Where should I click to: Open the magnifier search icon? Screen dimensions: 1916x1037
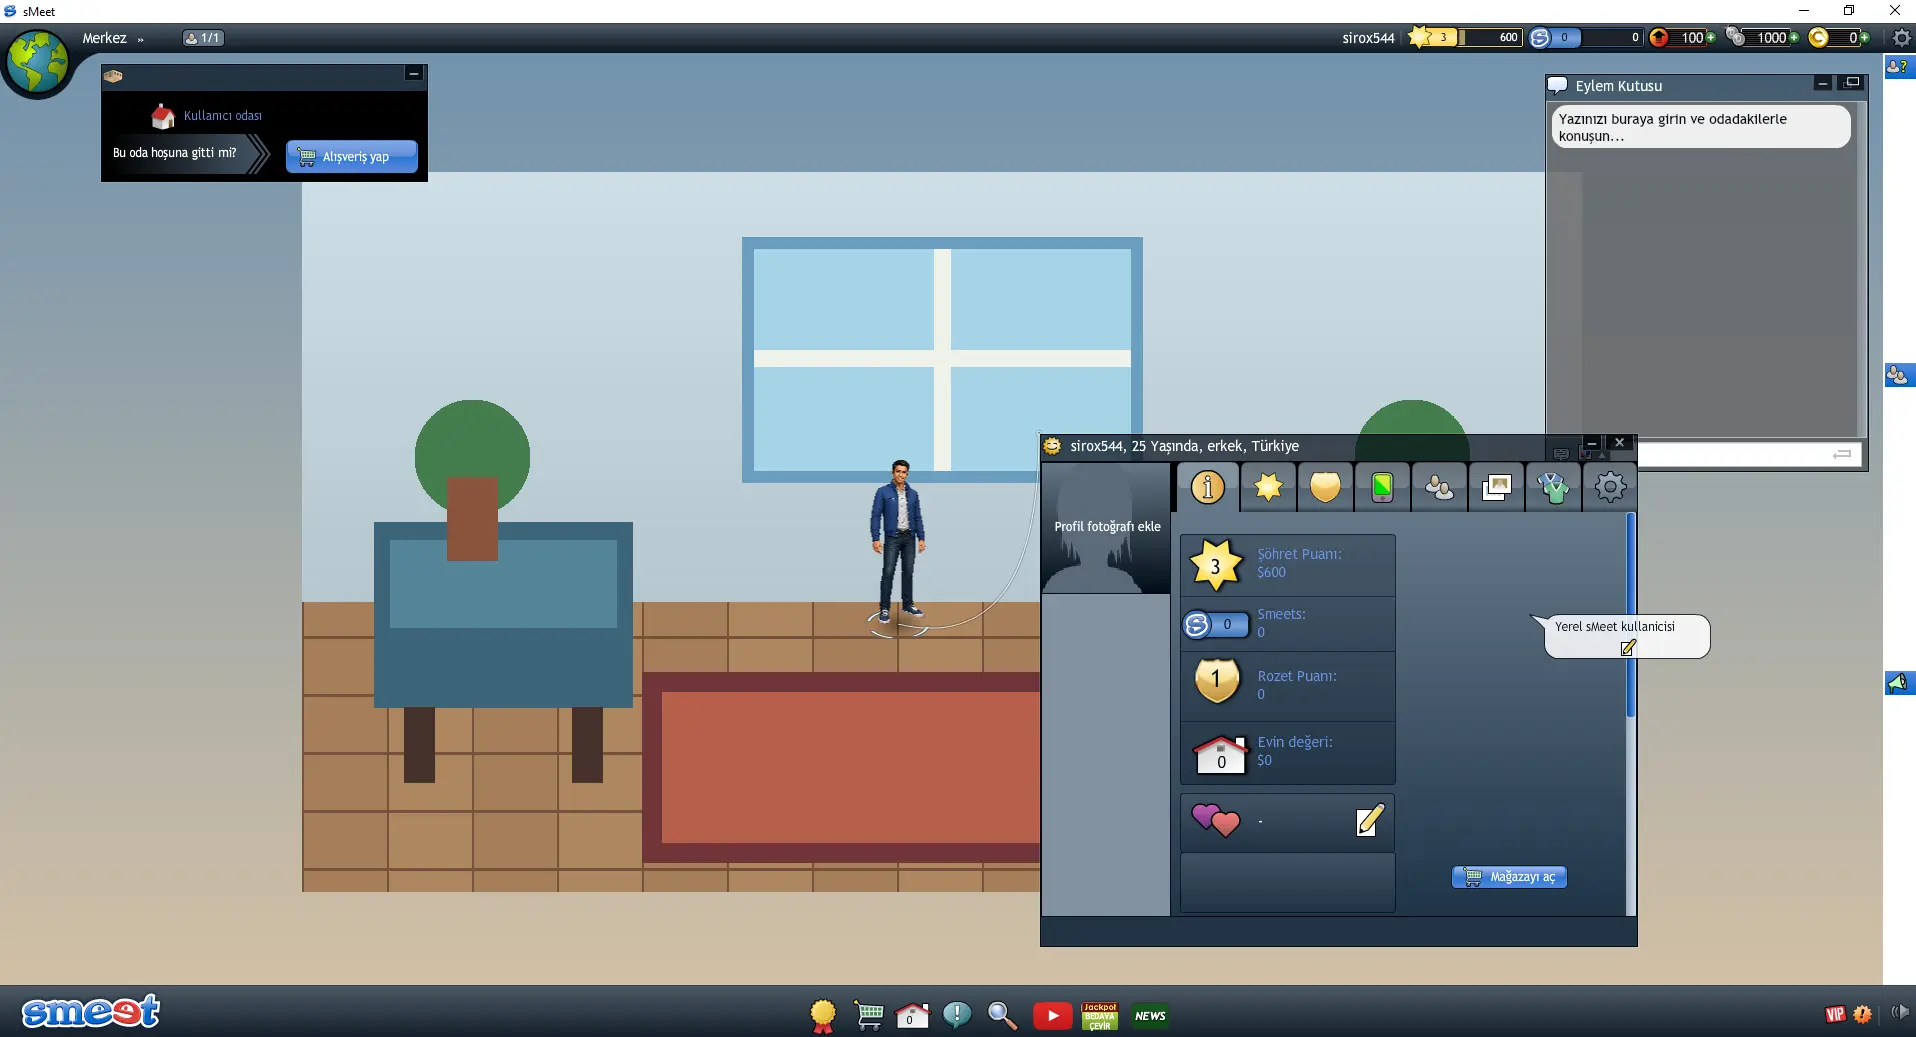[1002, 1015]
